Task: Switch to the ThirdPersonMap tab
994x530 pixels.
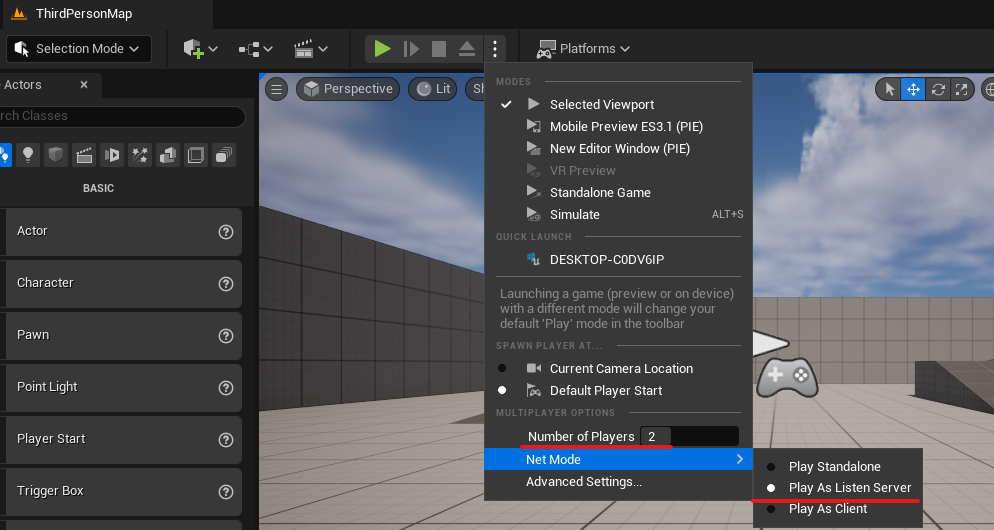Action: 84,13
